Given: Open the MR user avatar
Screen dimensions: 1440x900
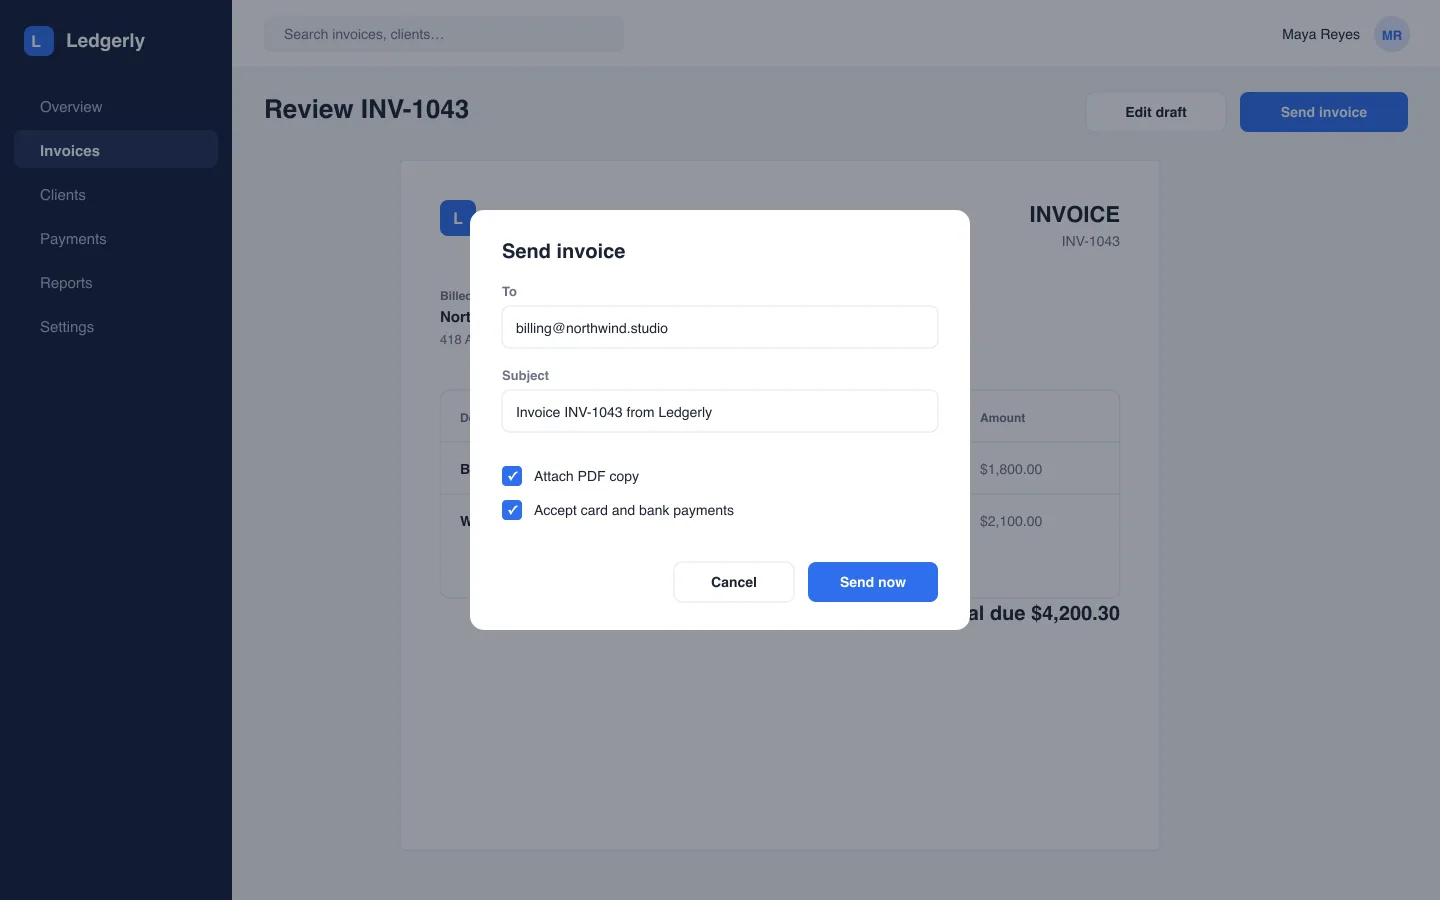Looking at the screenshot, I should click(x=1391, y=35).
